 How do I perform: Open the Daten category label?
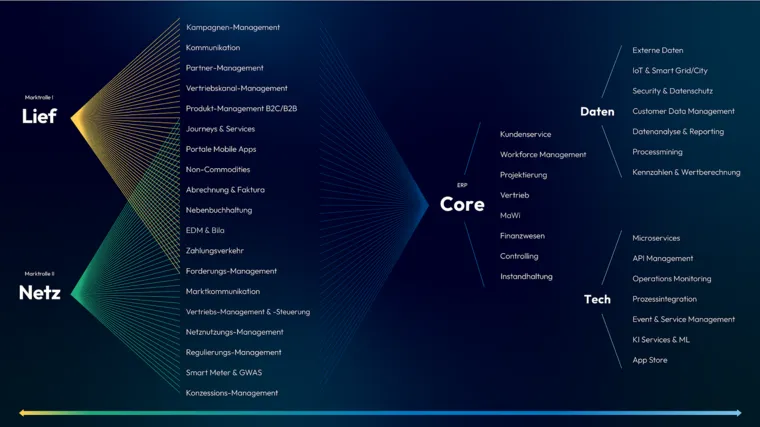coord(597,111)
